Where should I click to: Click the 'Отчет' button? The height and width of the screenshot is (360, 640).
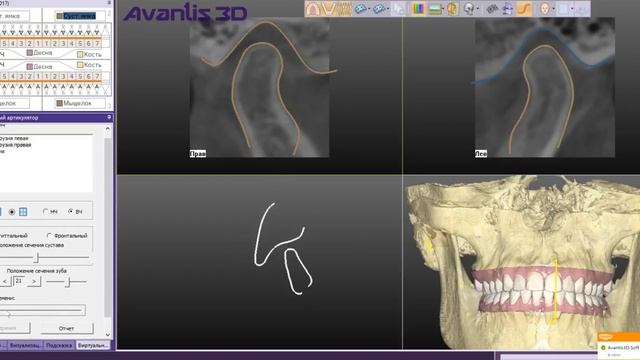tap(67, 328)
